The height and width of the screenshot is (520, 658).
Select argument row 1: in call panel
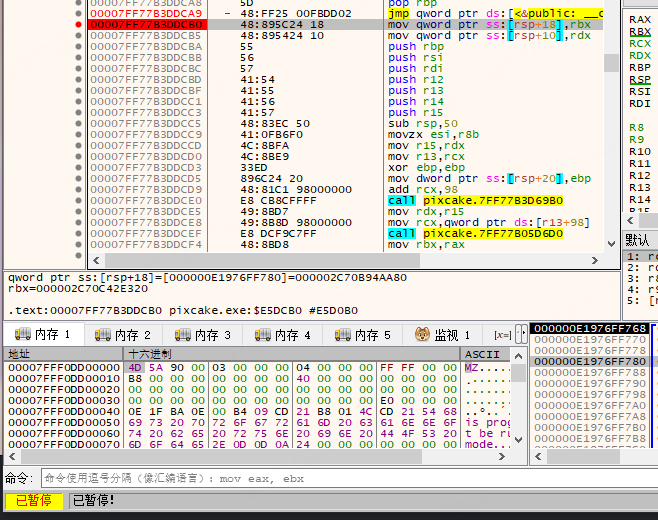click(x=640, y=256)
